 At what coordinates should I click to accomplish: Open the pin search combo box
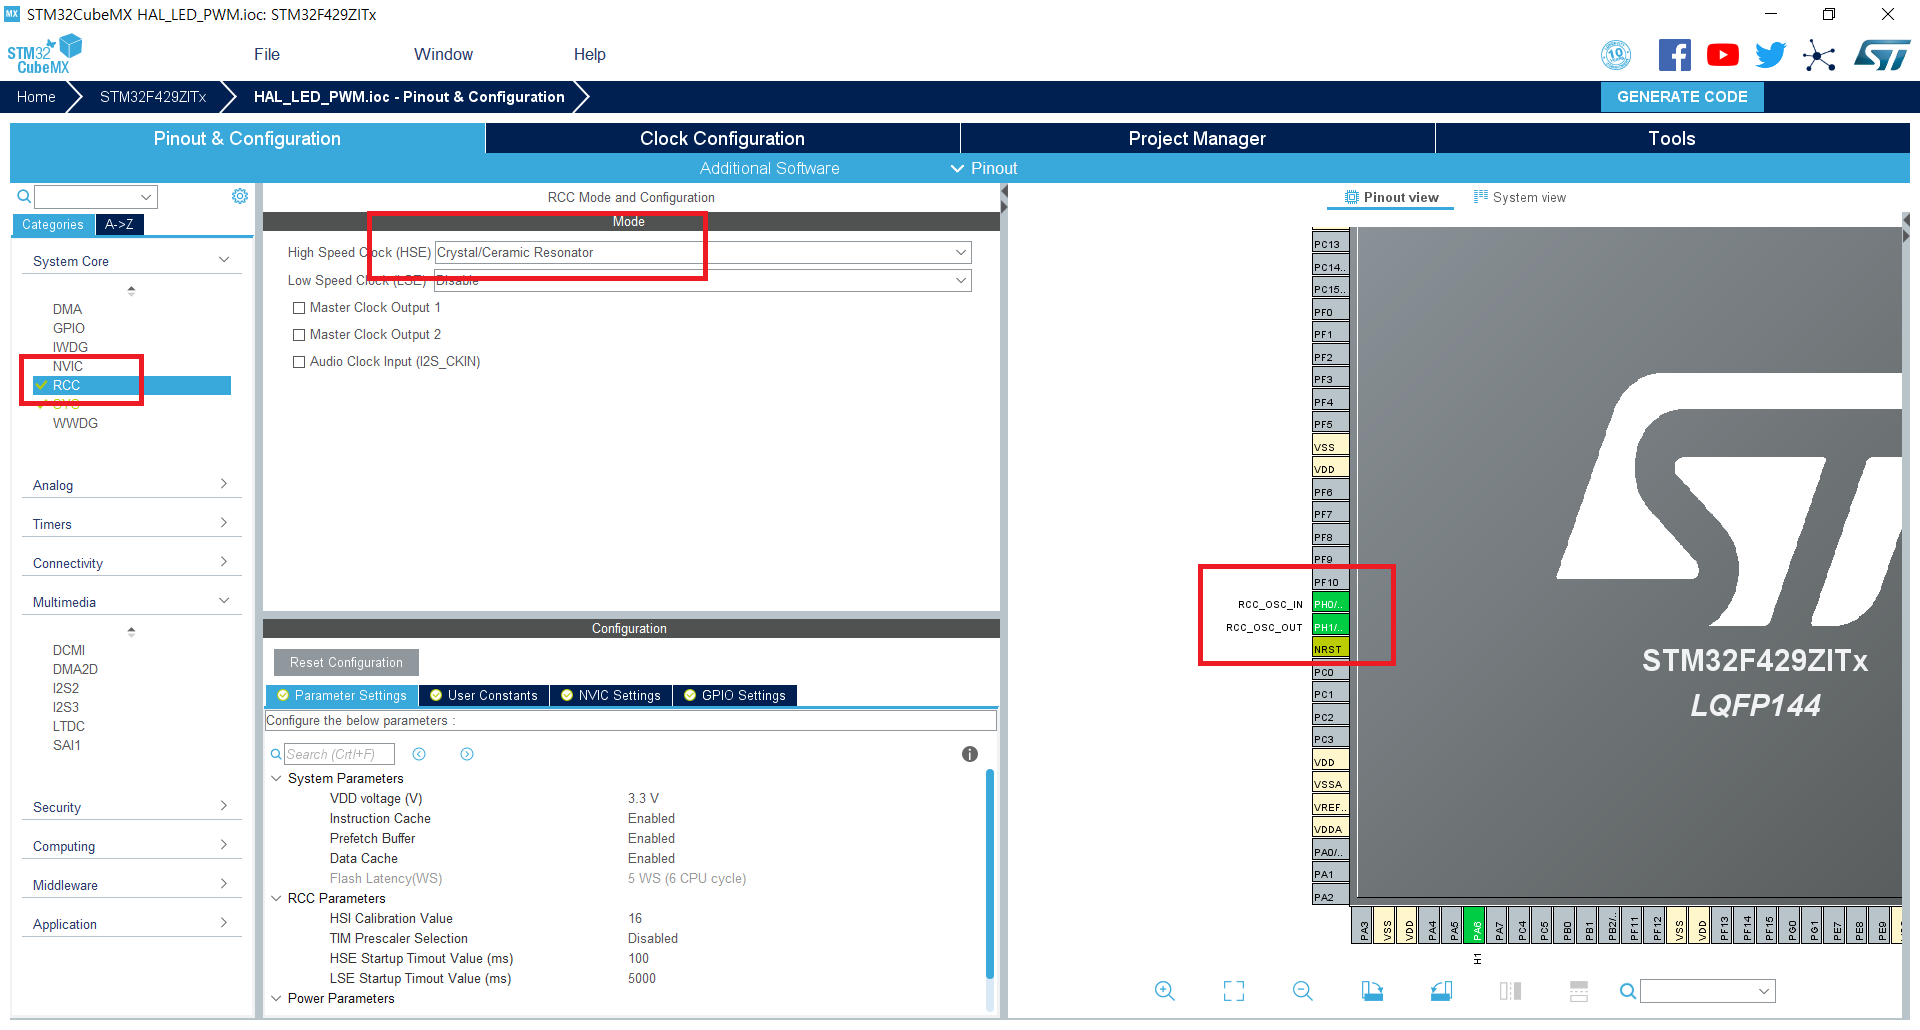[x=1708, y=991]
